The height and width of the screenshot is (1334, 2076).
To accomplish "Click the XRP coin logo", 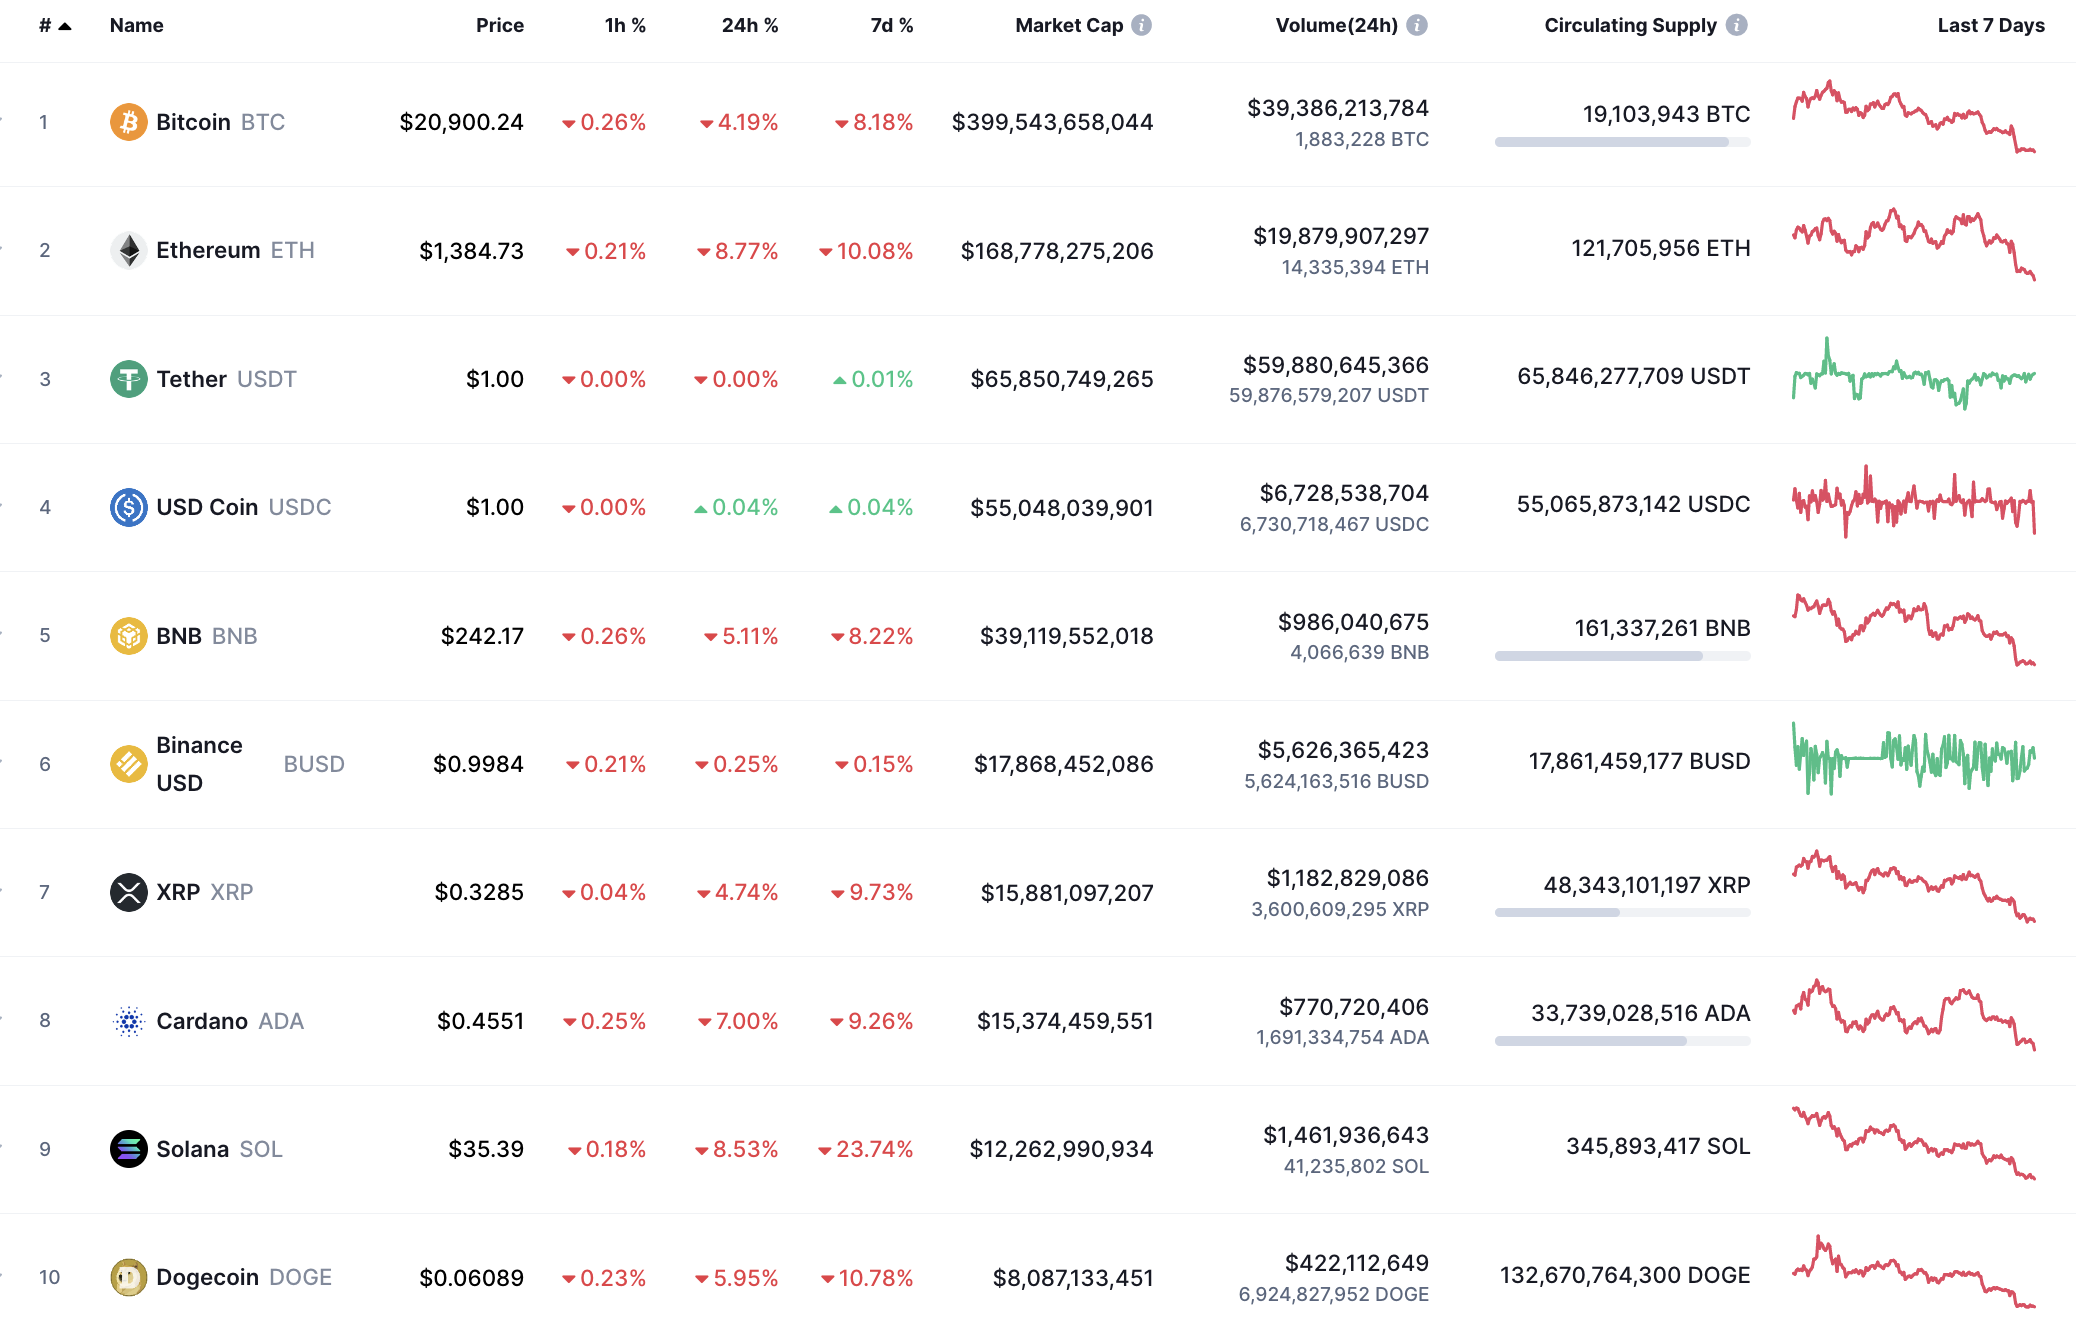I will 128,892.
